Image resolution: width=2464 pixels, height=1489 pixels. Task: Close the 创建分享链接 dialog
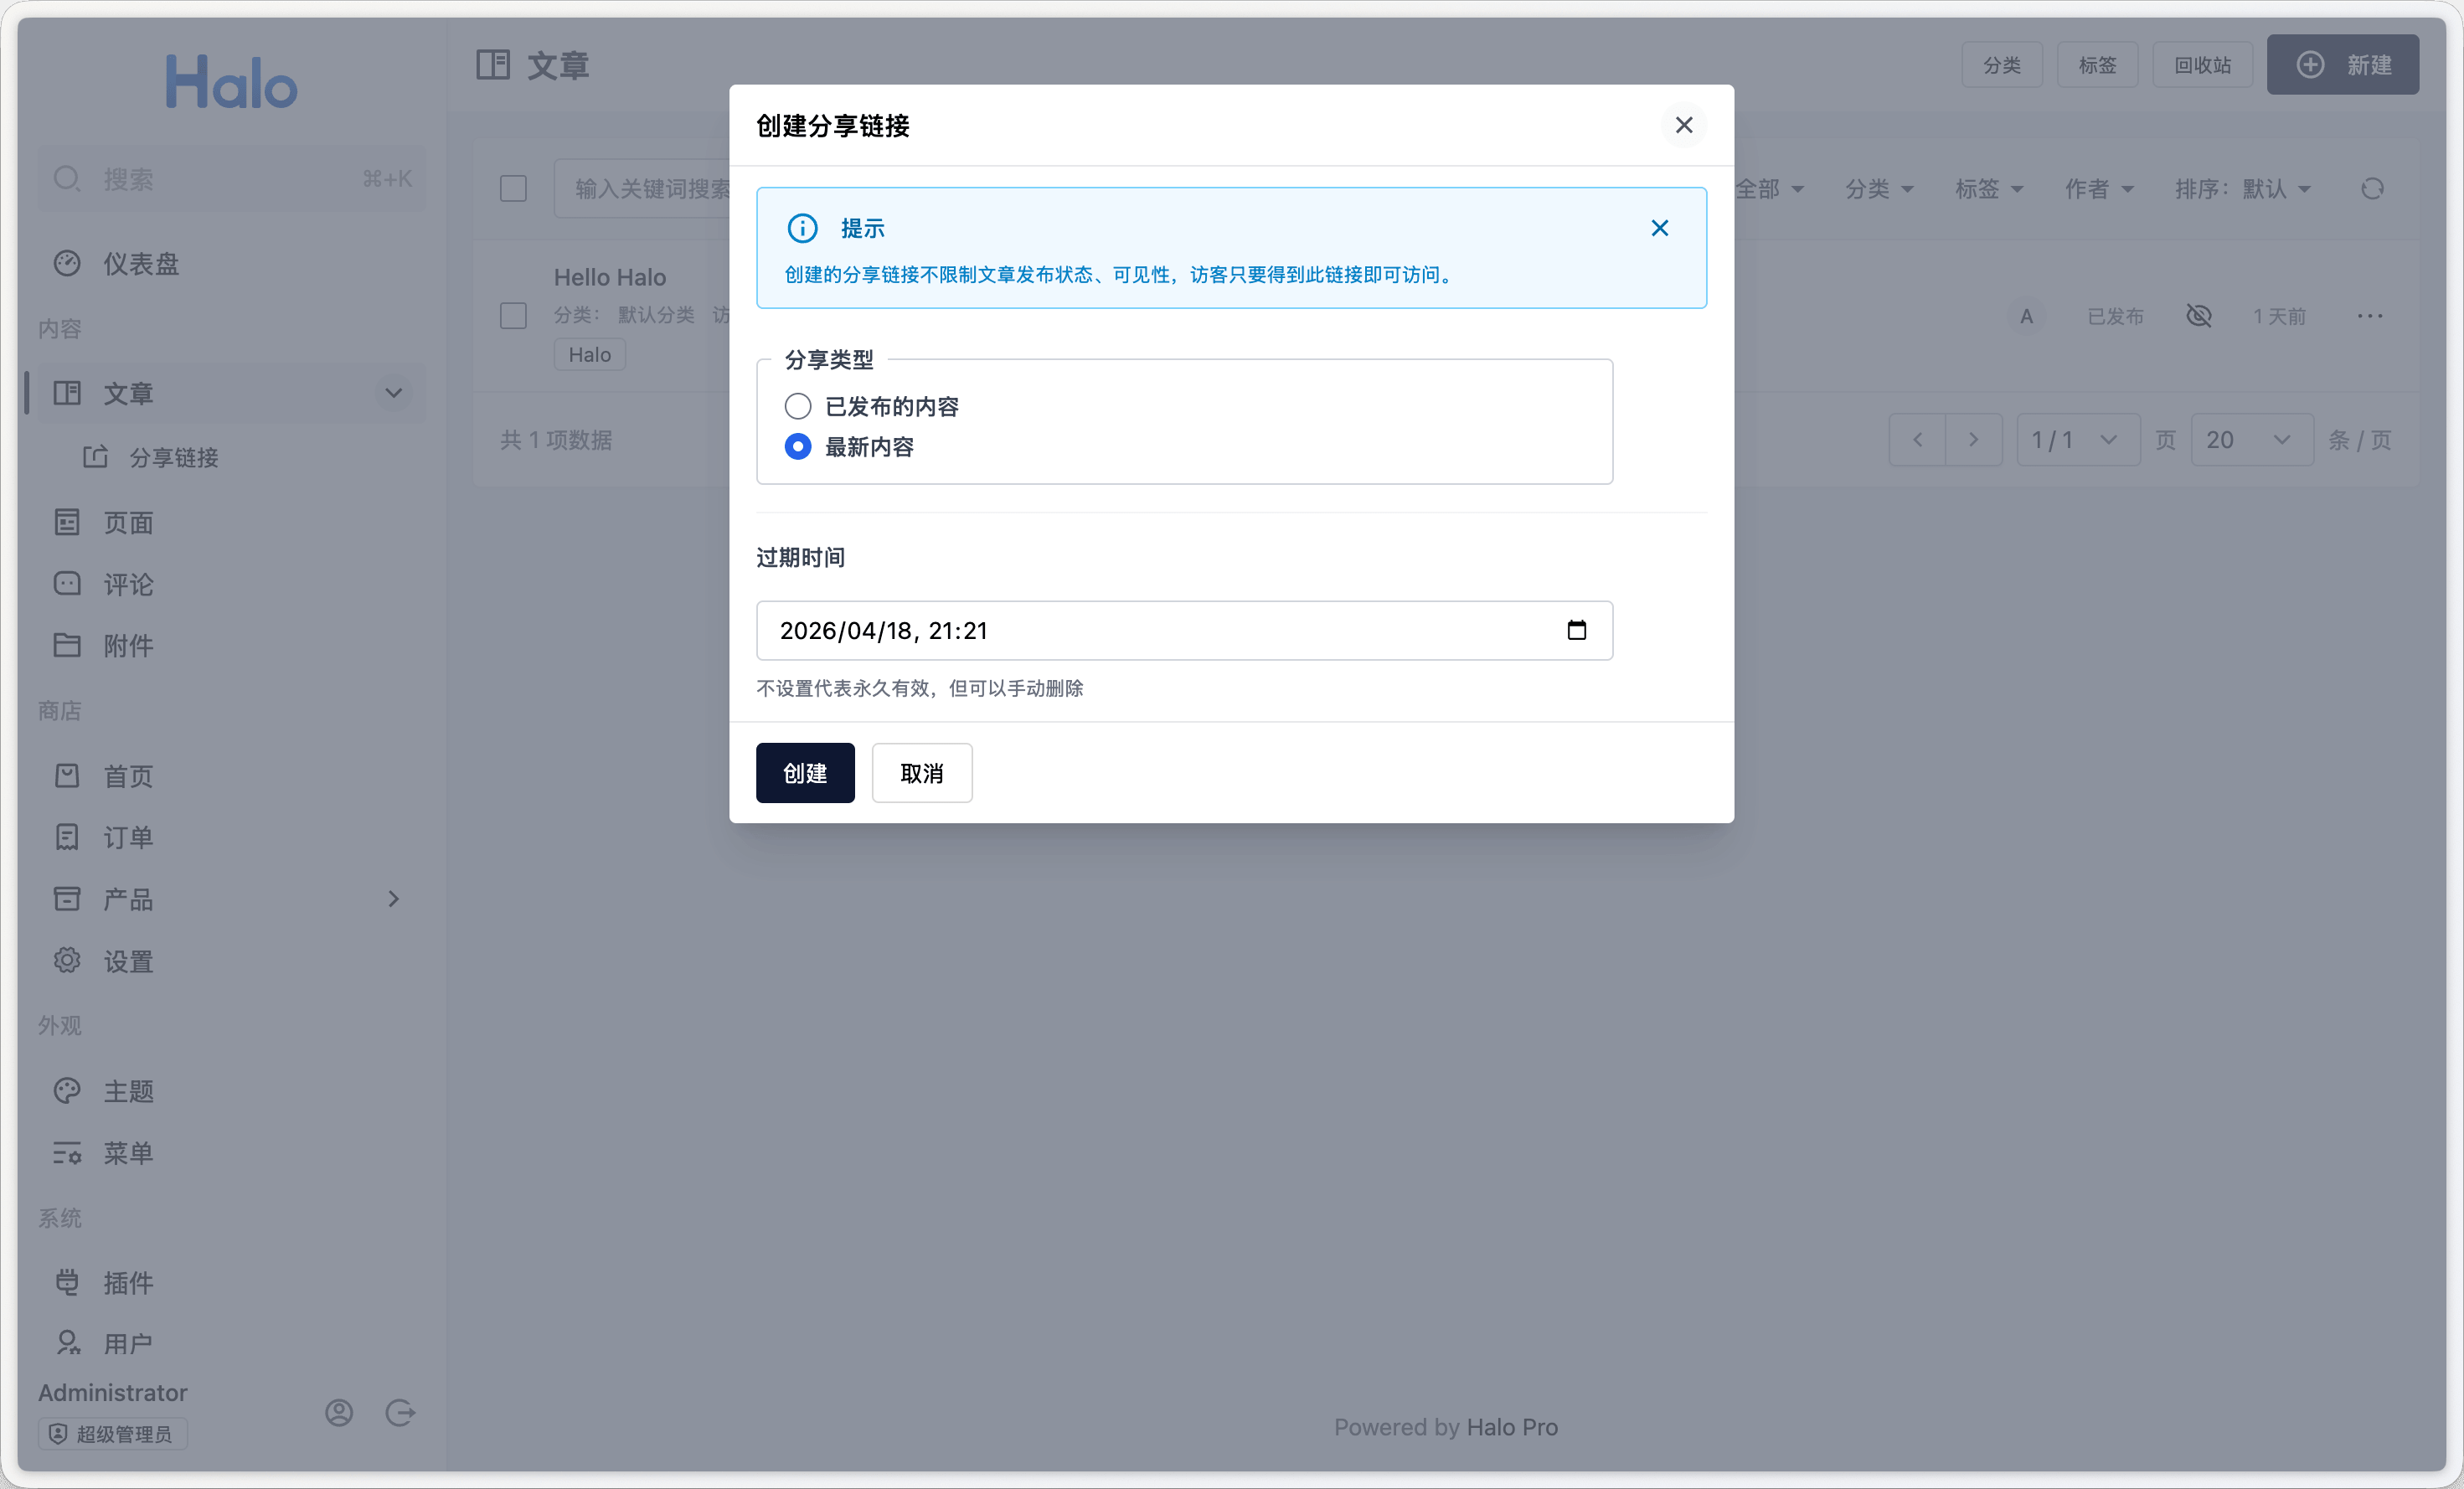click(1683, 125)
